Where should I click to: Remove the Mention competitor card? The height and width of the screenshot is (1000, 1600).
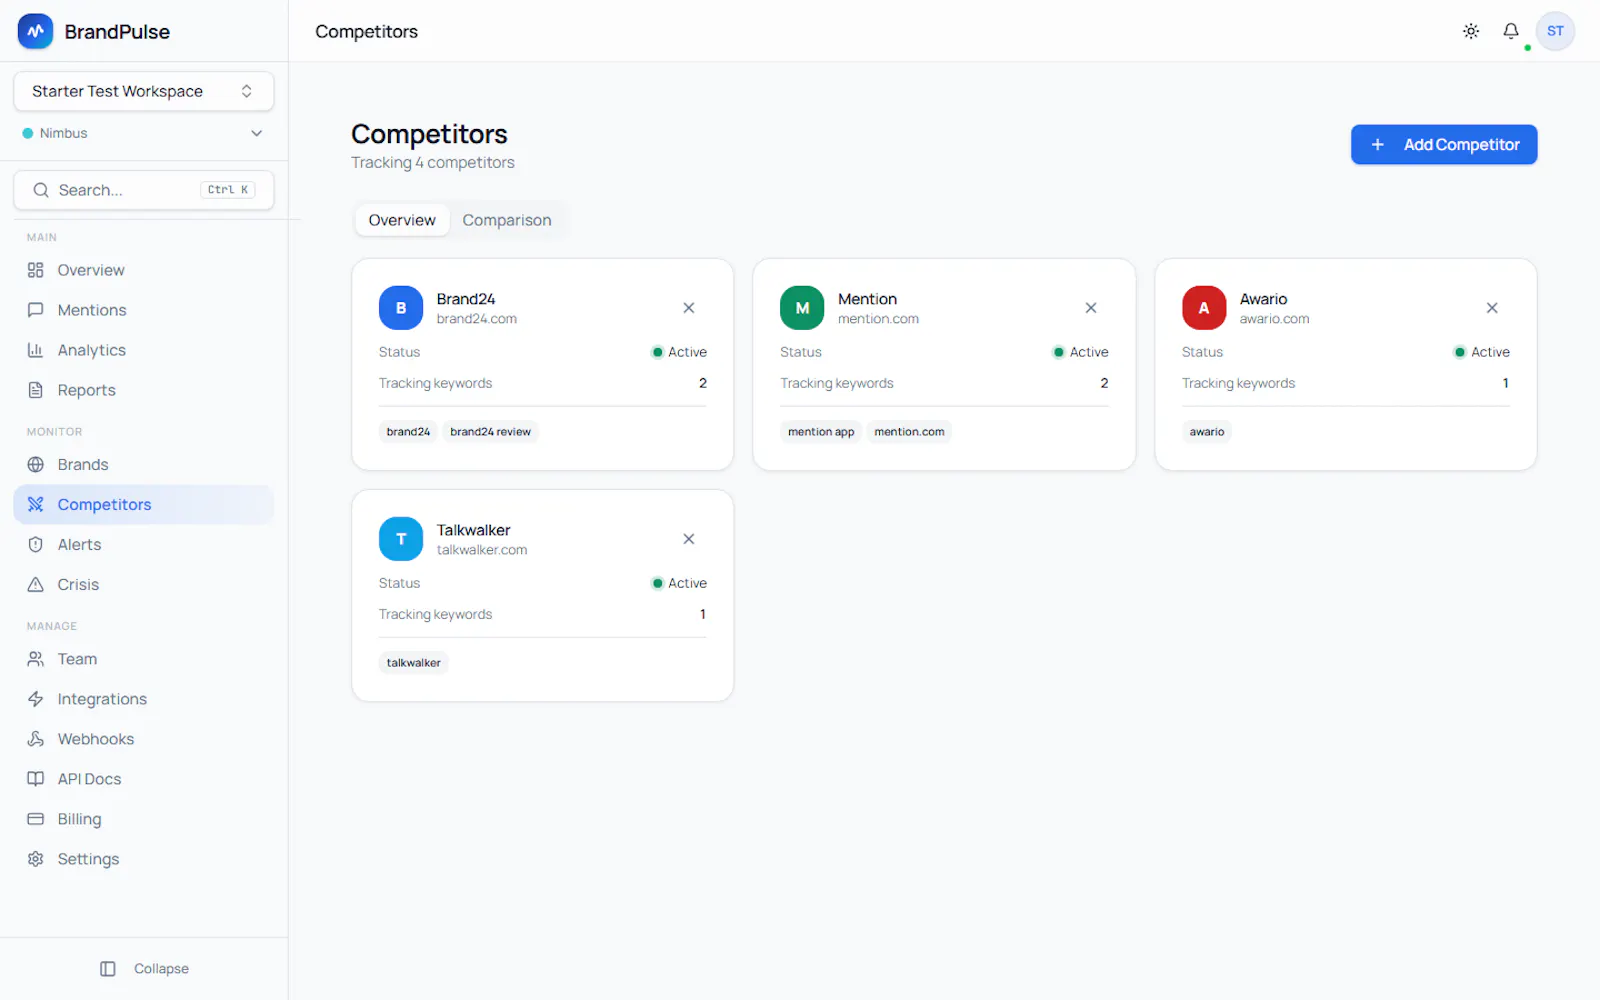click(x=1091, y=308)
